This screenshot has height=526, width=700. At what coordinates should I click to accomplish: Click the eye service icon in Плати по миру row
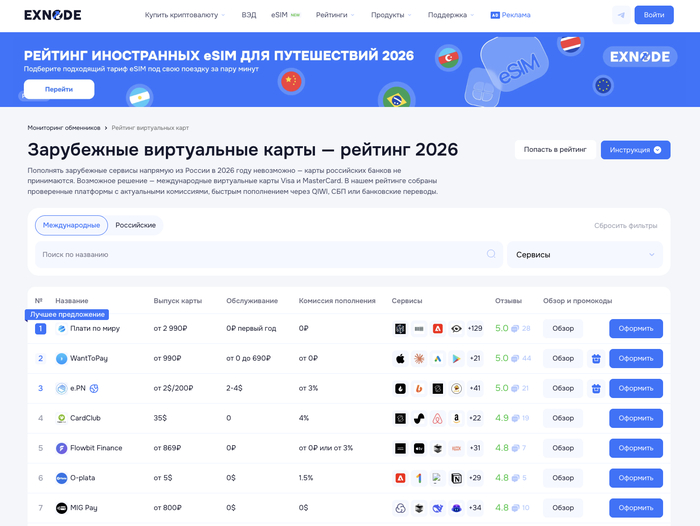click(456, 329)
